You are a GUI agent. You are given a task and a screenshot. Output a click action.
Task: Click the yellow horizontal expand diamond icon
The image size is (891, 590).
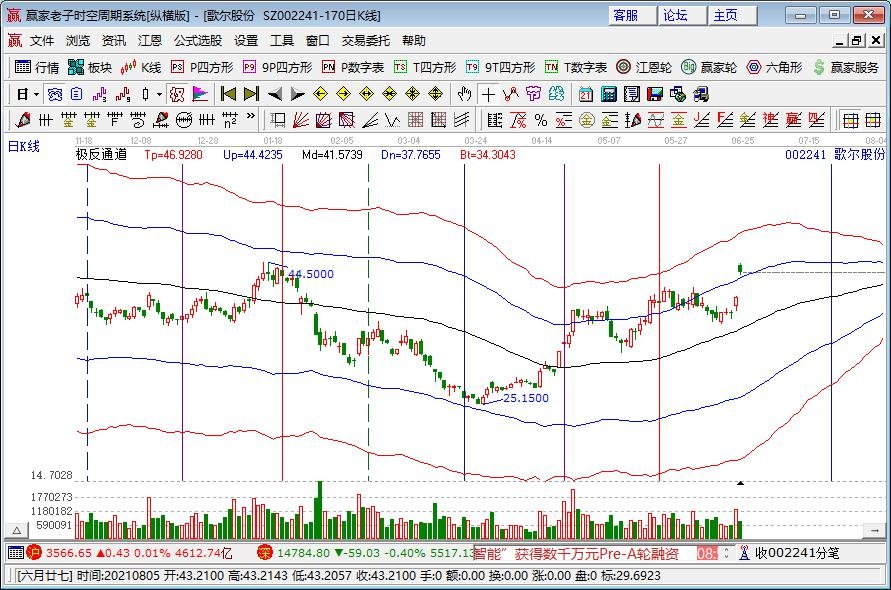(367, 94)
